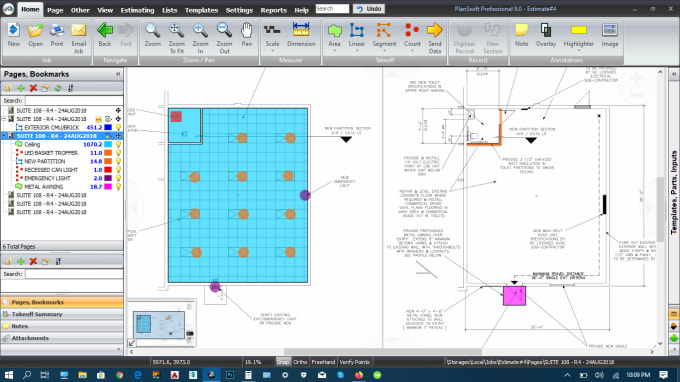Image resolution: width=680 pixels, height=382 pixels.
Task: Click the Undo button
Action: click(x=369, y=9)
